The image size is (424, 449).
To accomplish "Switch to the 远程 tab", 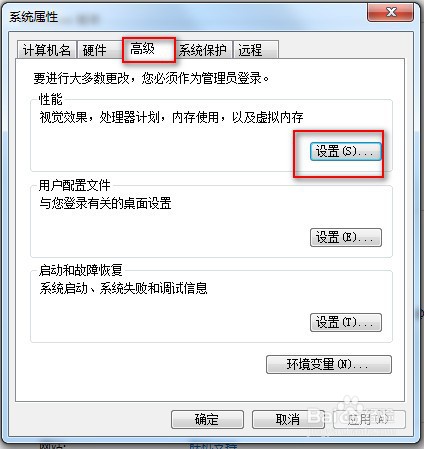I will pyautogui.click(x=256, y=50).
